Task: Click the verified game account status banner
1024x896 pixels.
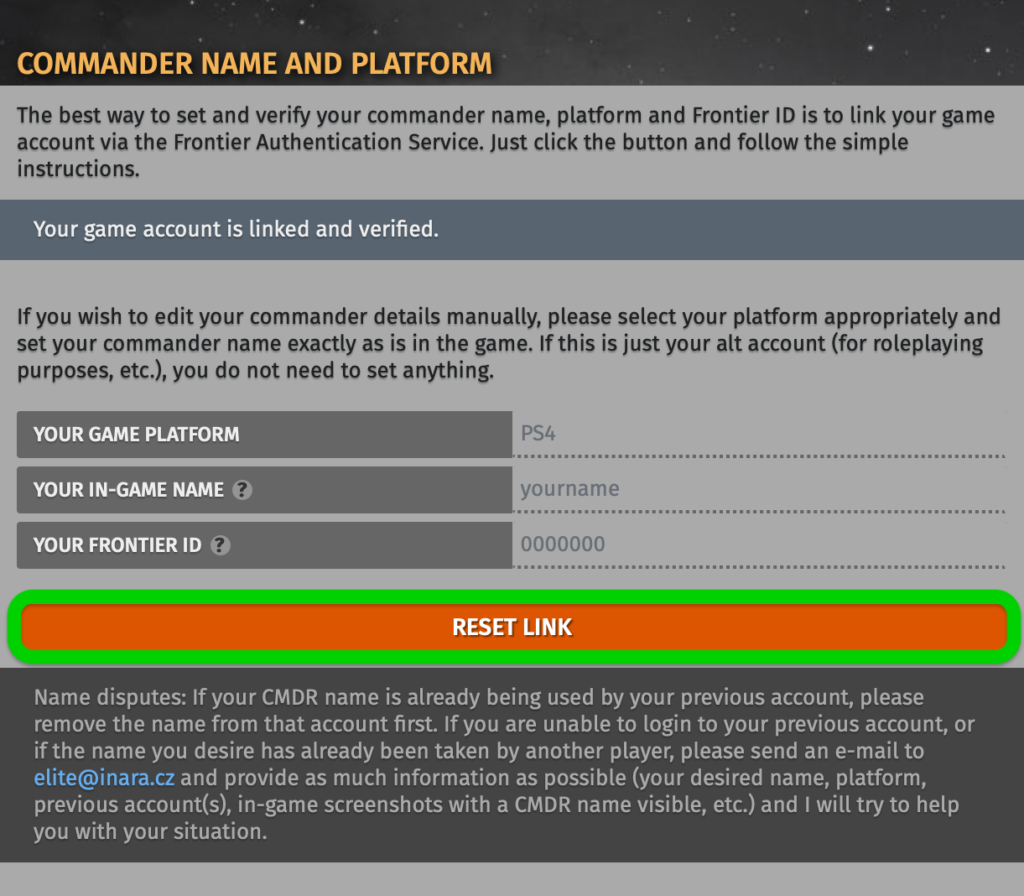Action: point(512,229)
